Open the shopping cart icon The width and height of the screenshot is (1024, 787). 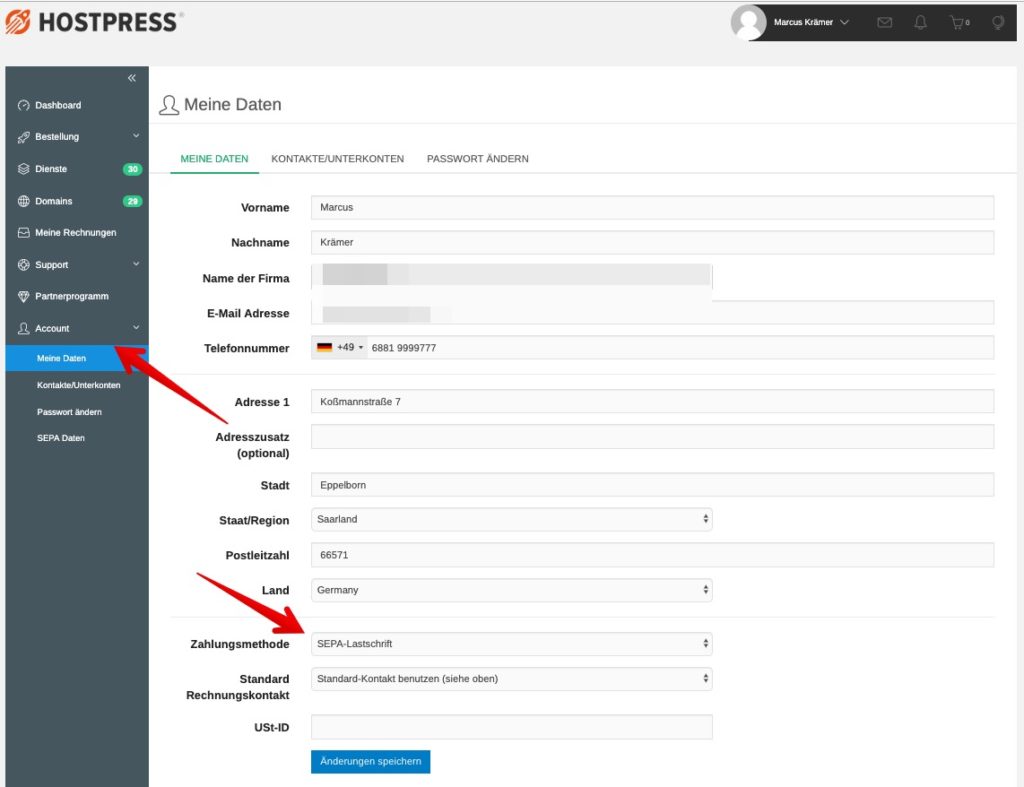(957, 23)
